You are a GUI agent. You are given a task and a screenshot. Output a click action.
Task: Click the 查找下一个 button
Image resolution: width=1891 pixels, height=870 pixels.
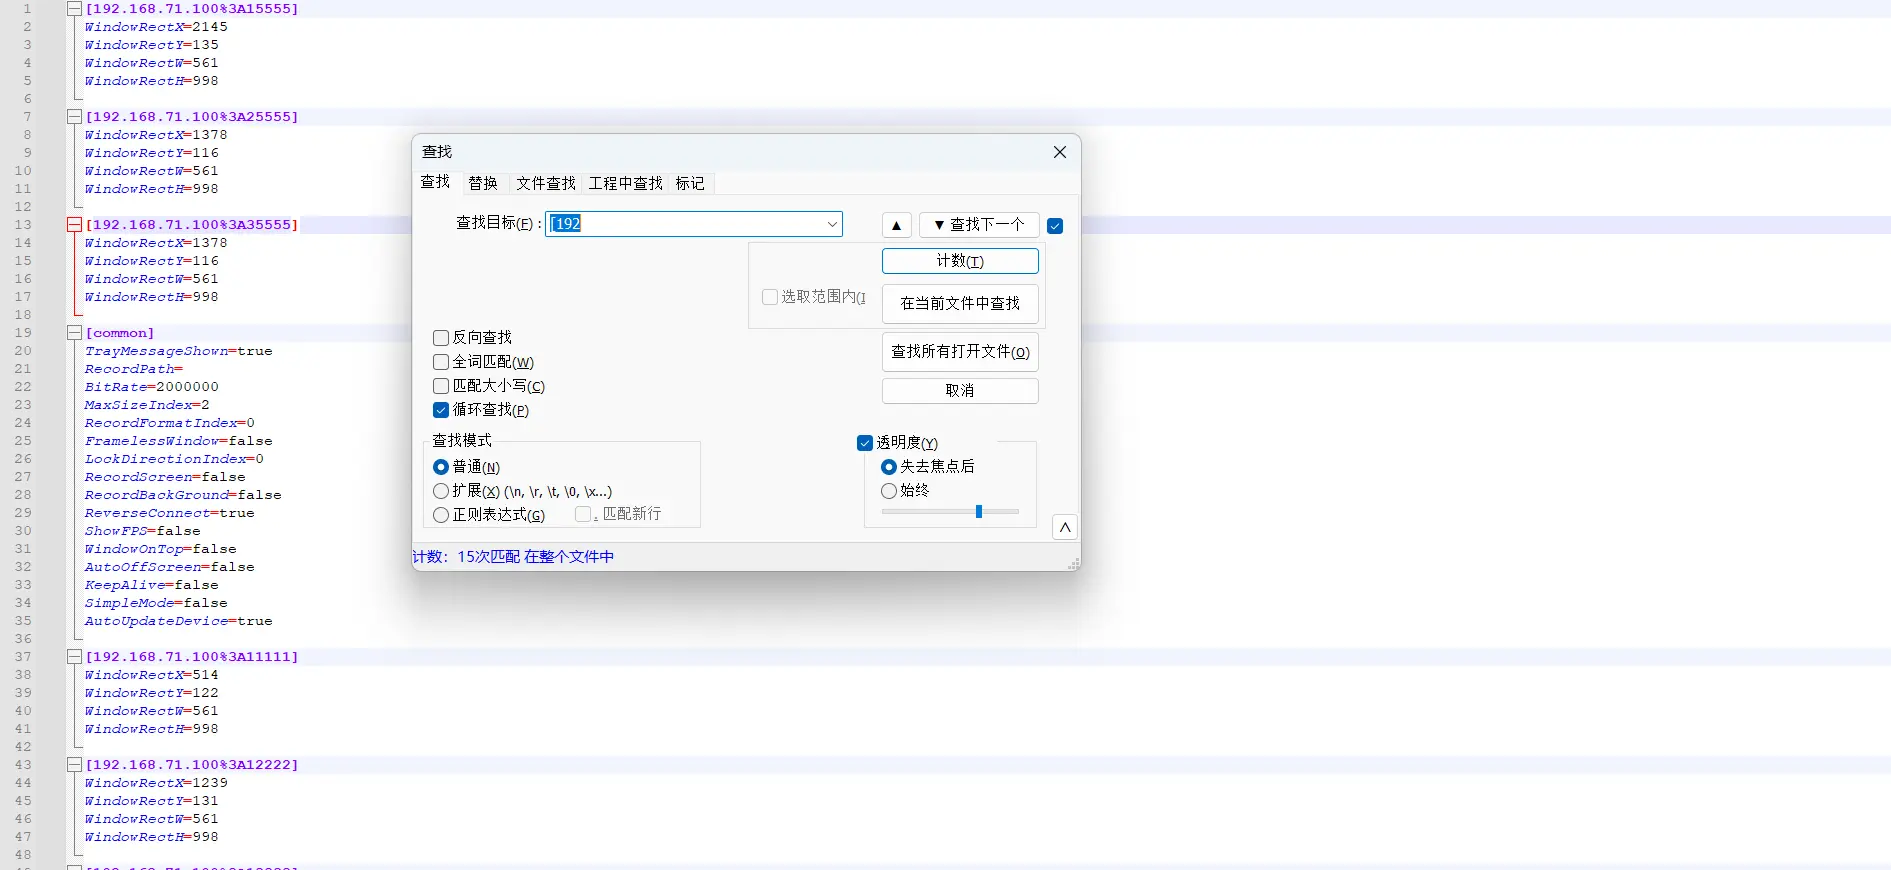coord(979,225)
